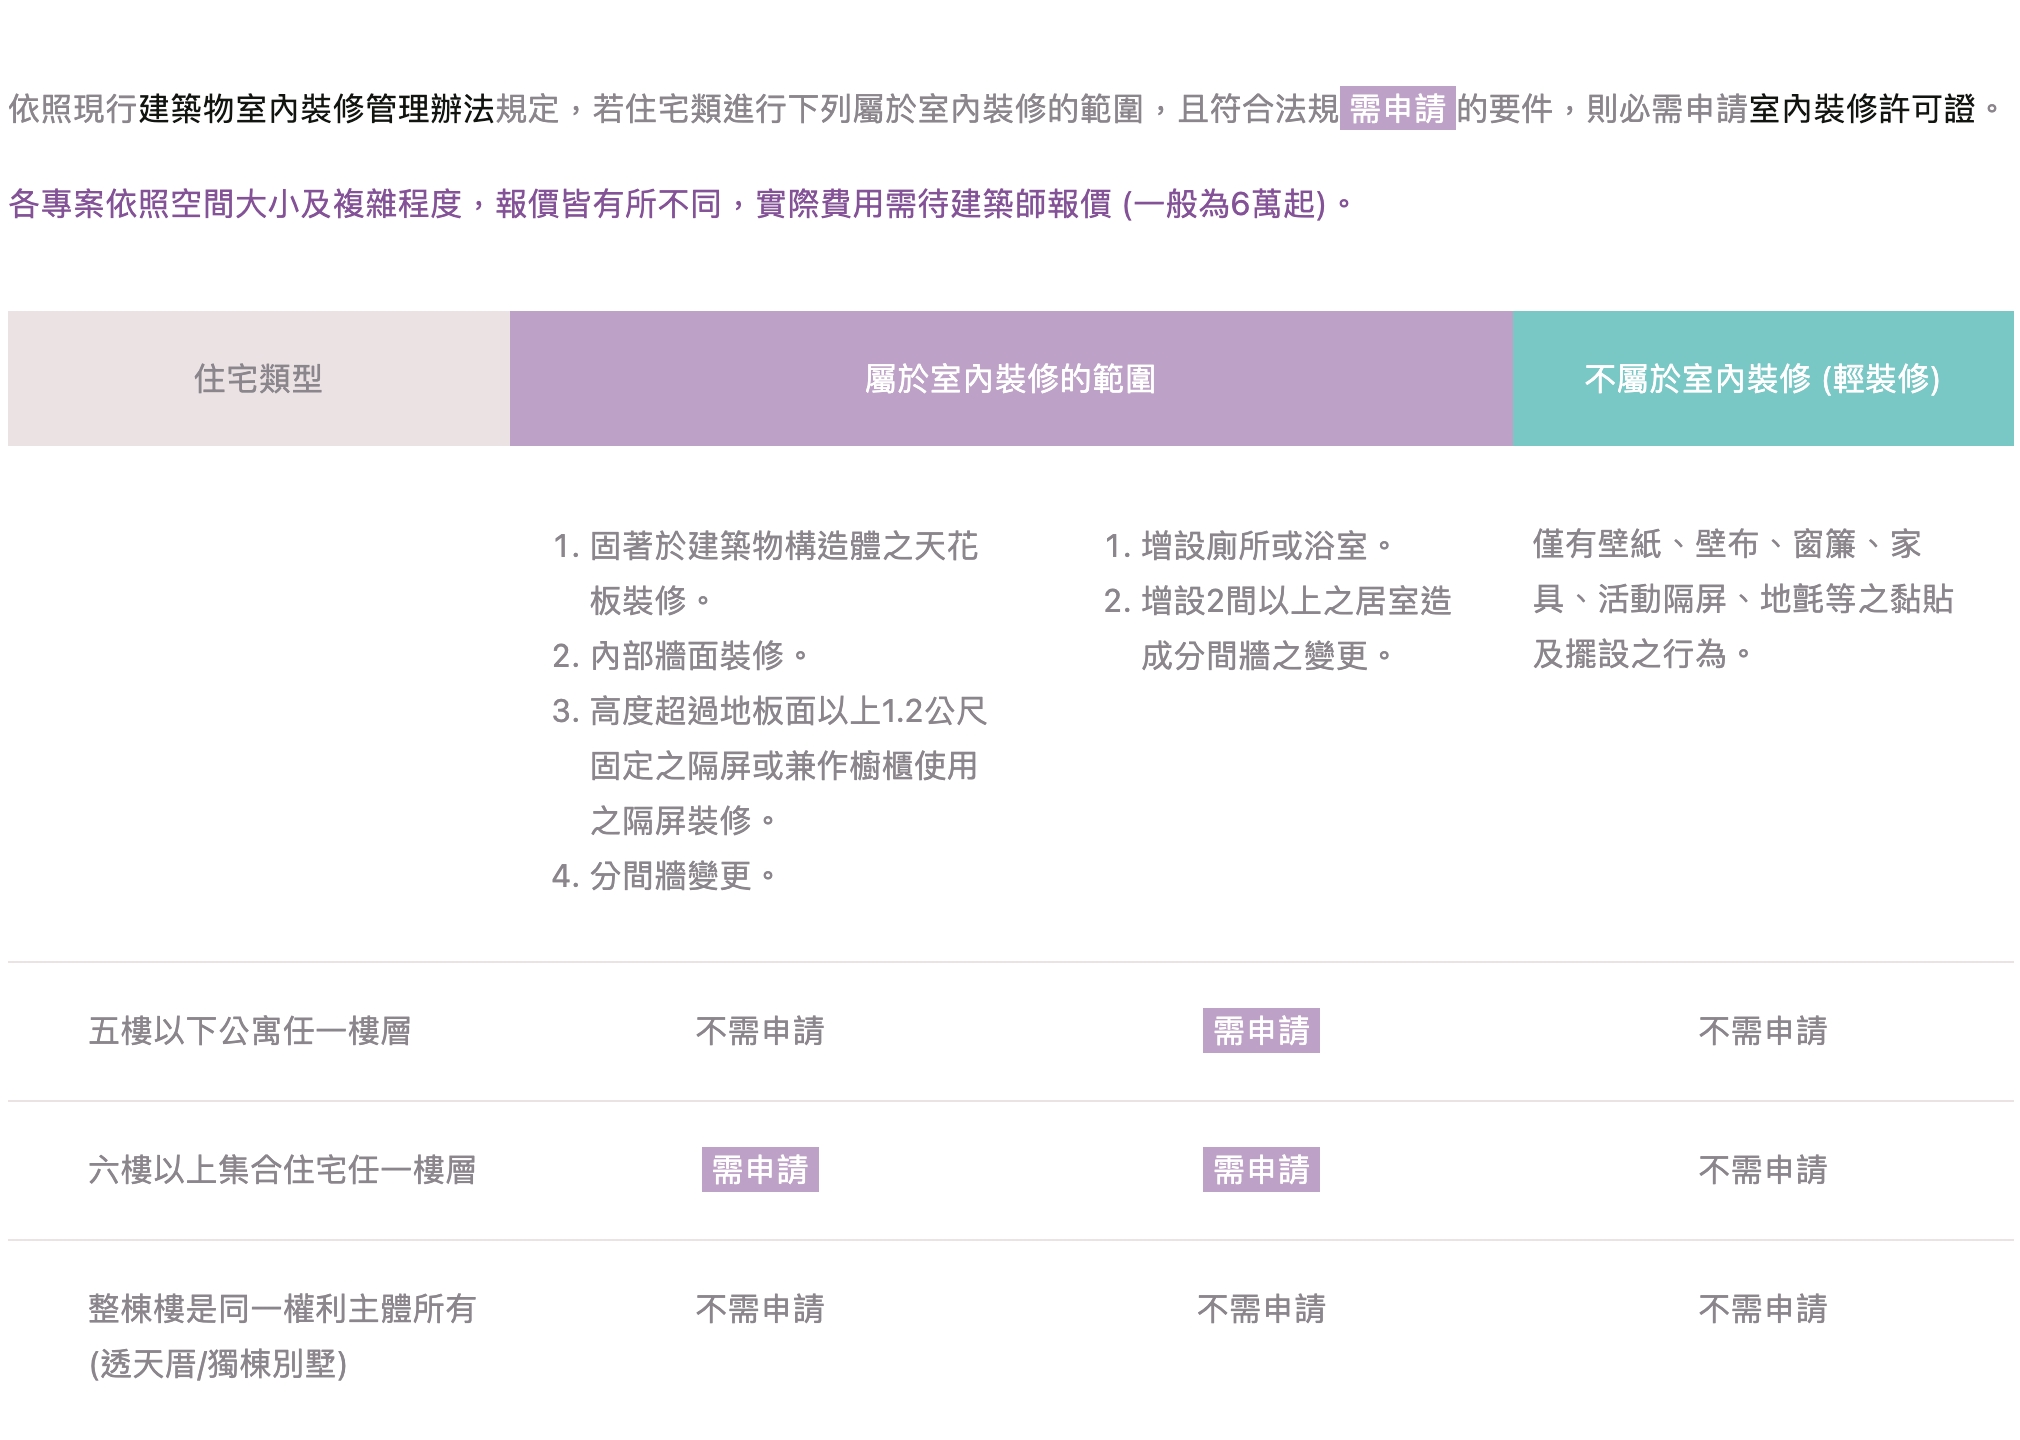The height and width of the screenshot is (1440, 2020).
Task: Click list item 內部牆面裝修
Action: tap(698, 656)
